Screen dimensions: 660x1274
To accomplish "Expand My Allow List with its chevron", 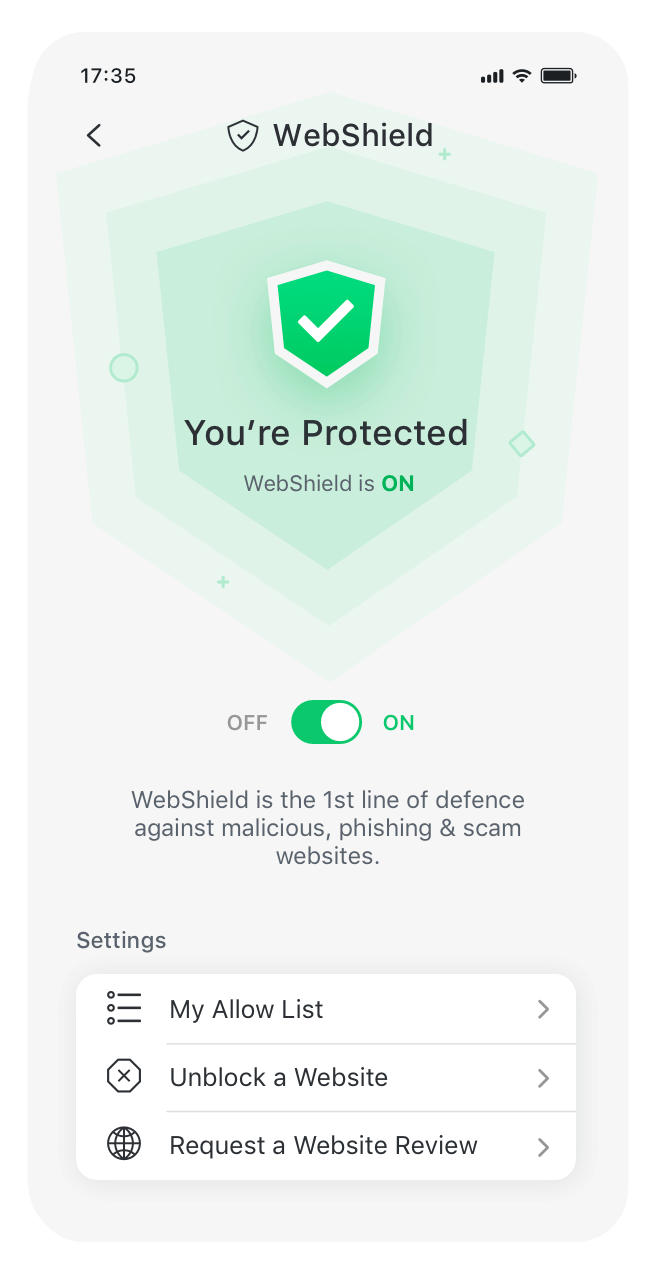I will pyautogui.click(x=543, y=1009).
